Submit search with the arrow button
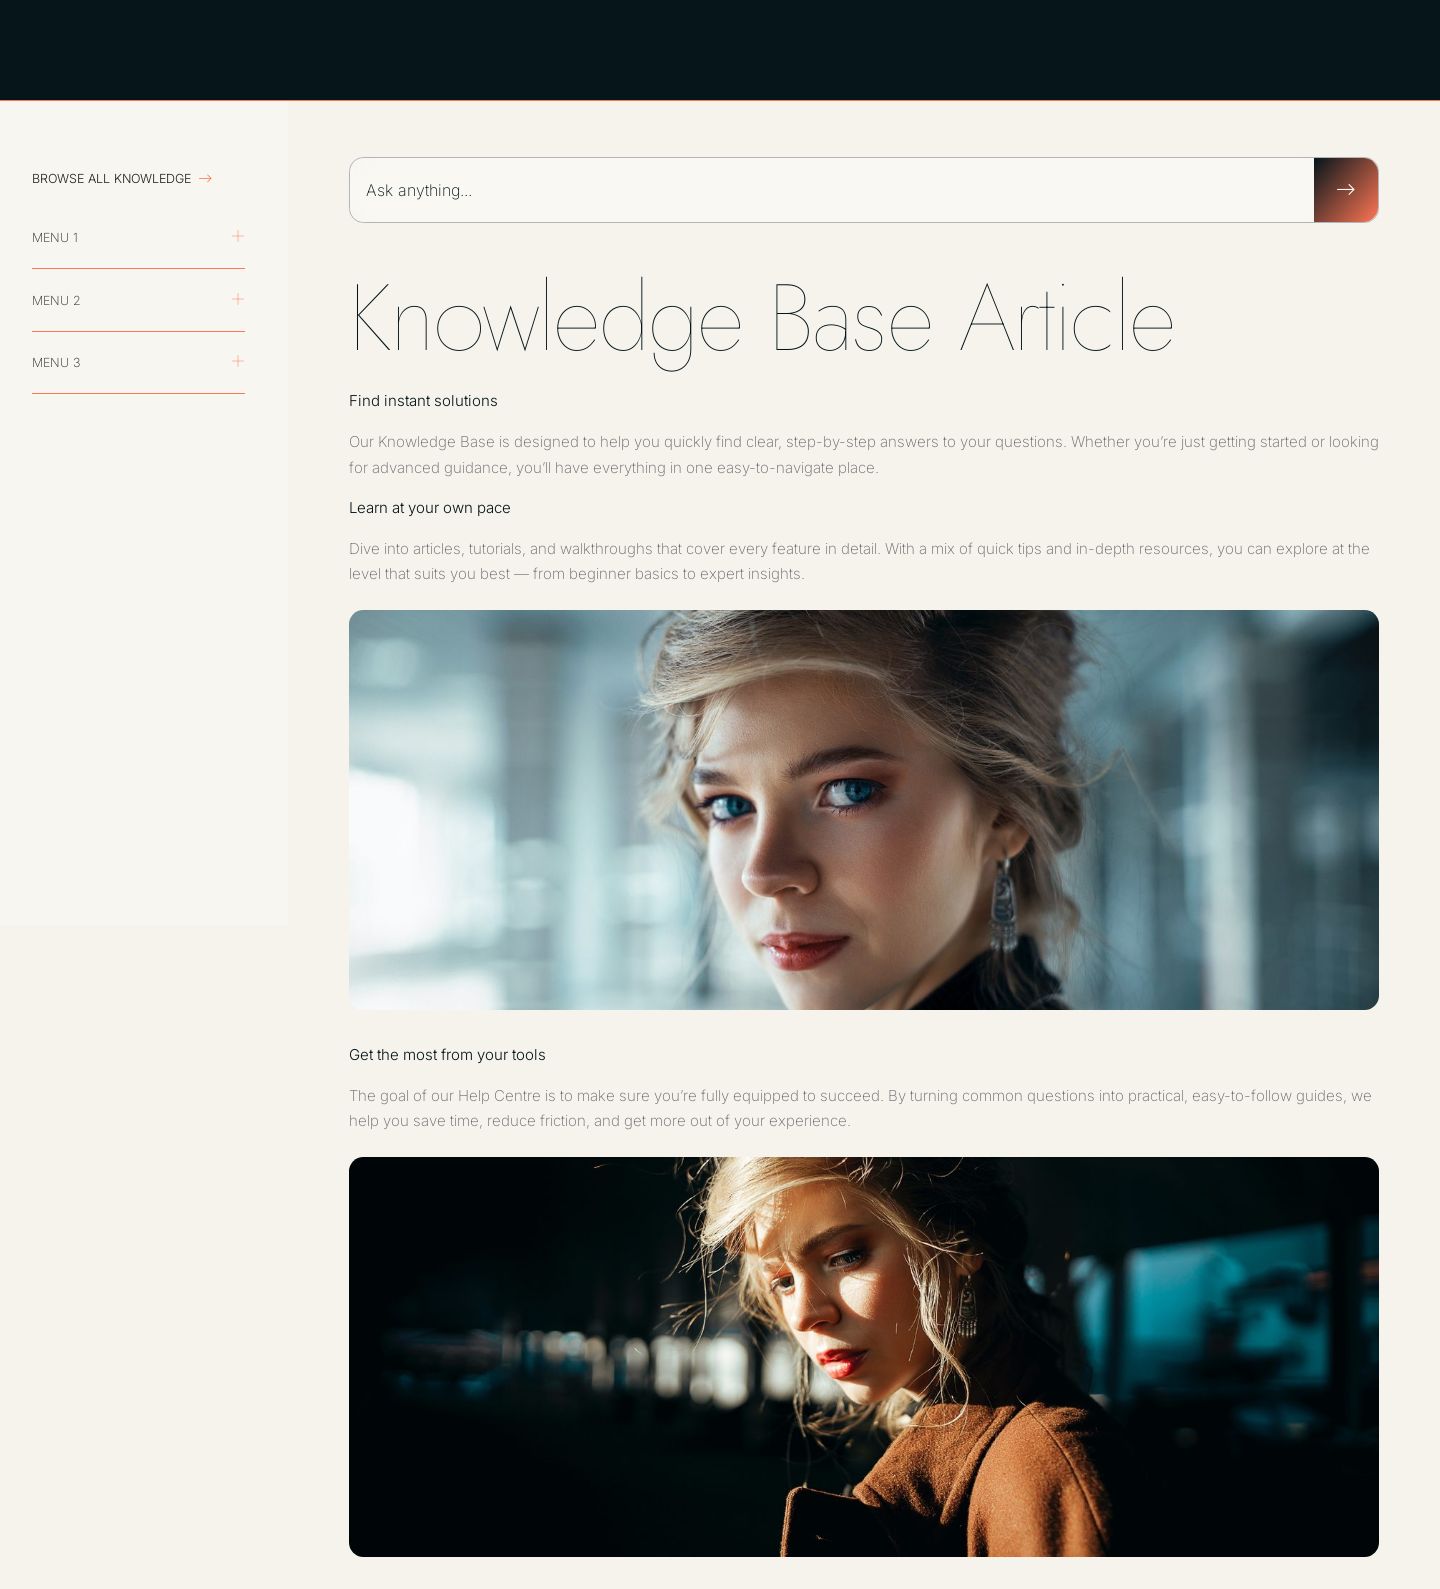 tap(1345, 190)
